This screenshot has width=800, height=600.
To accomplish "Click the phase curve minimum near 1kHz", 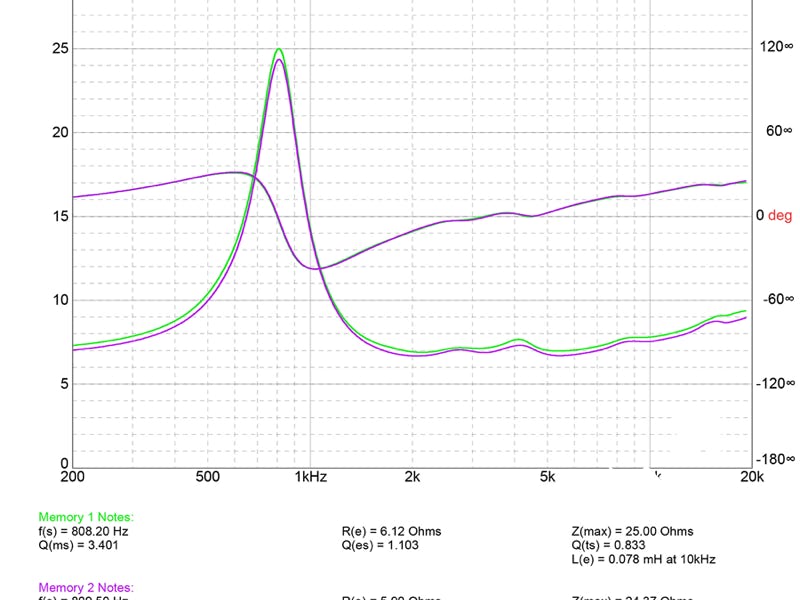I will (x=316, y=268).
